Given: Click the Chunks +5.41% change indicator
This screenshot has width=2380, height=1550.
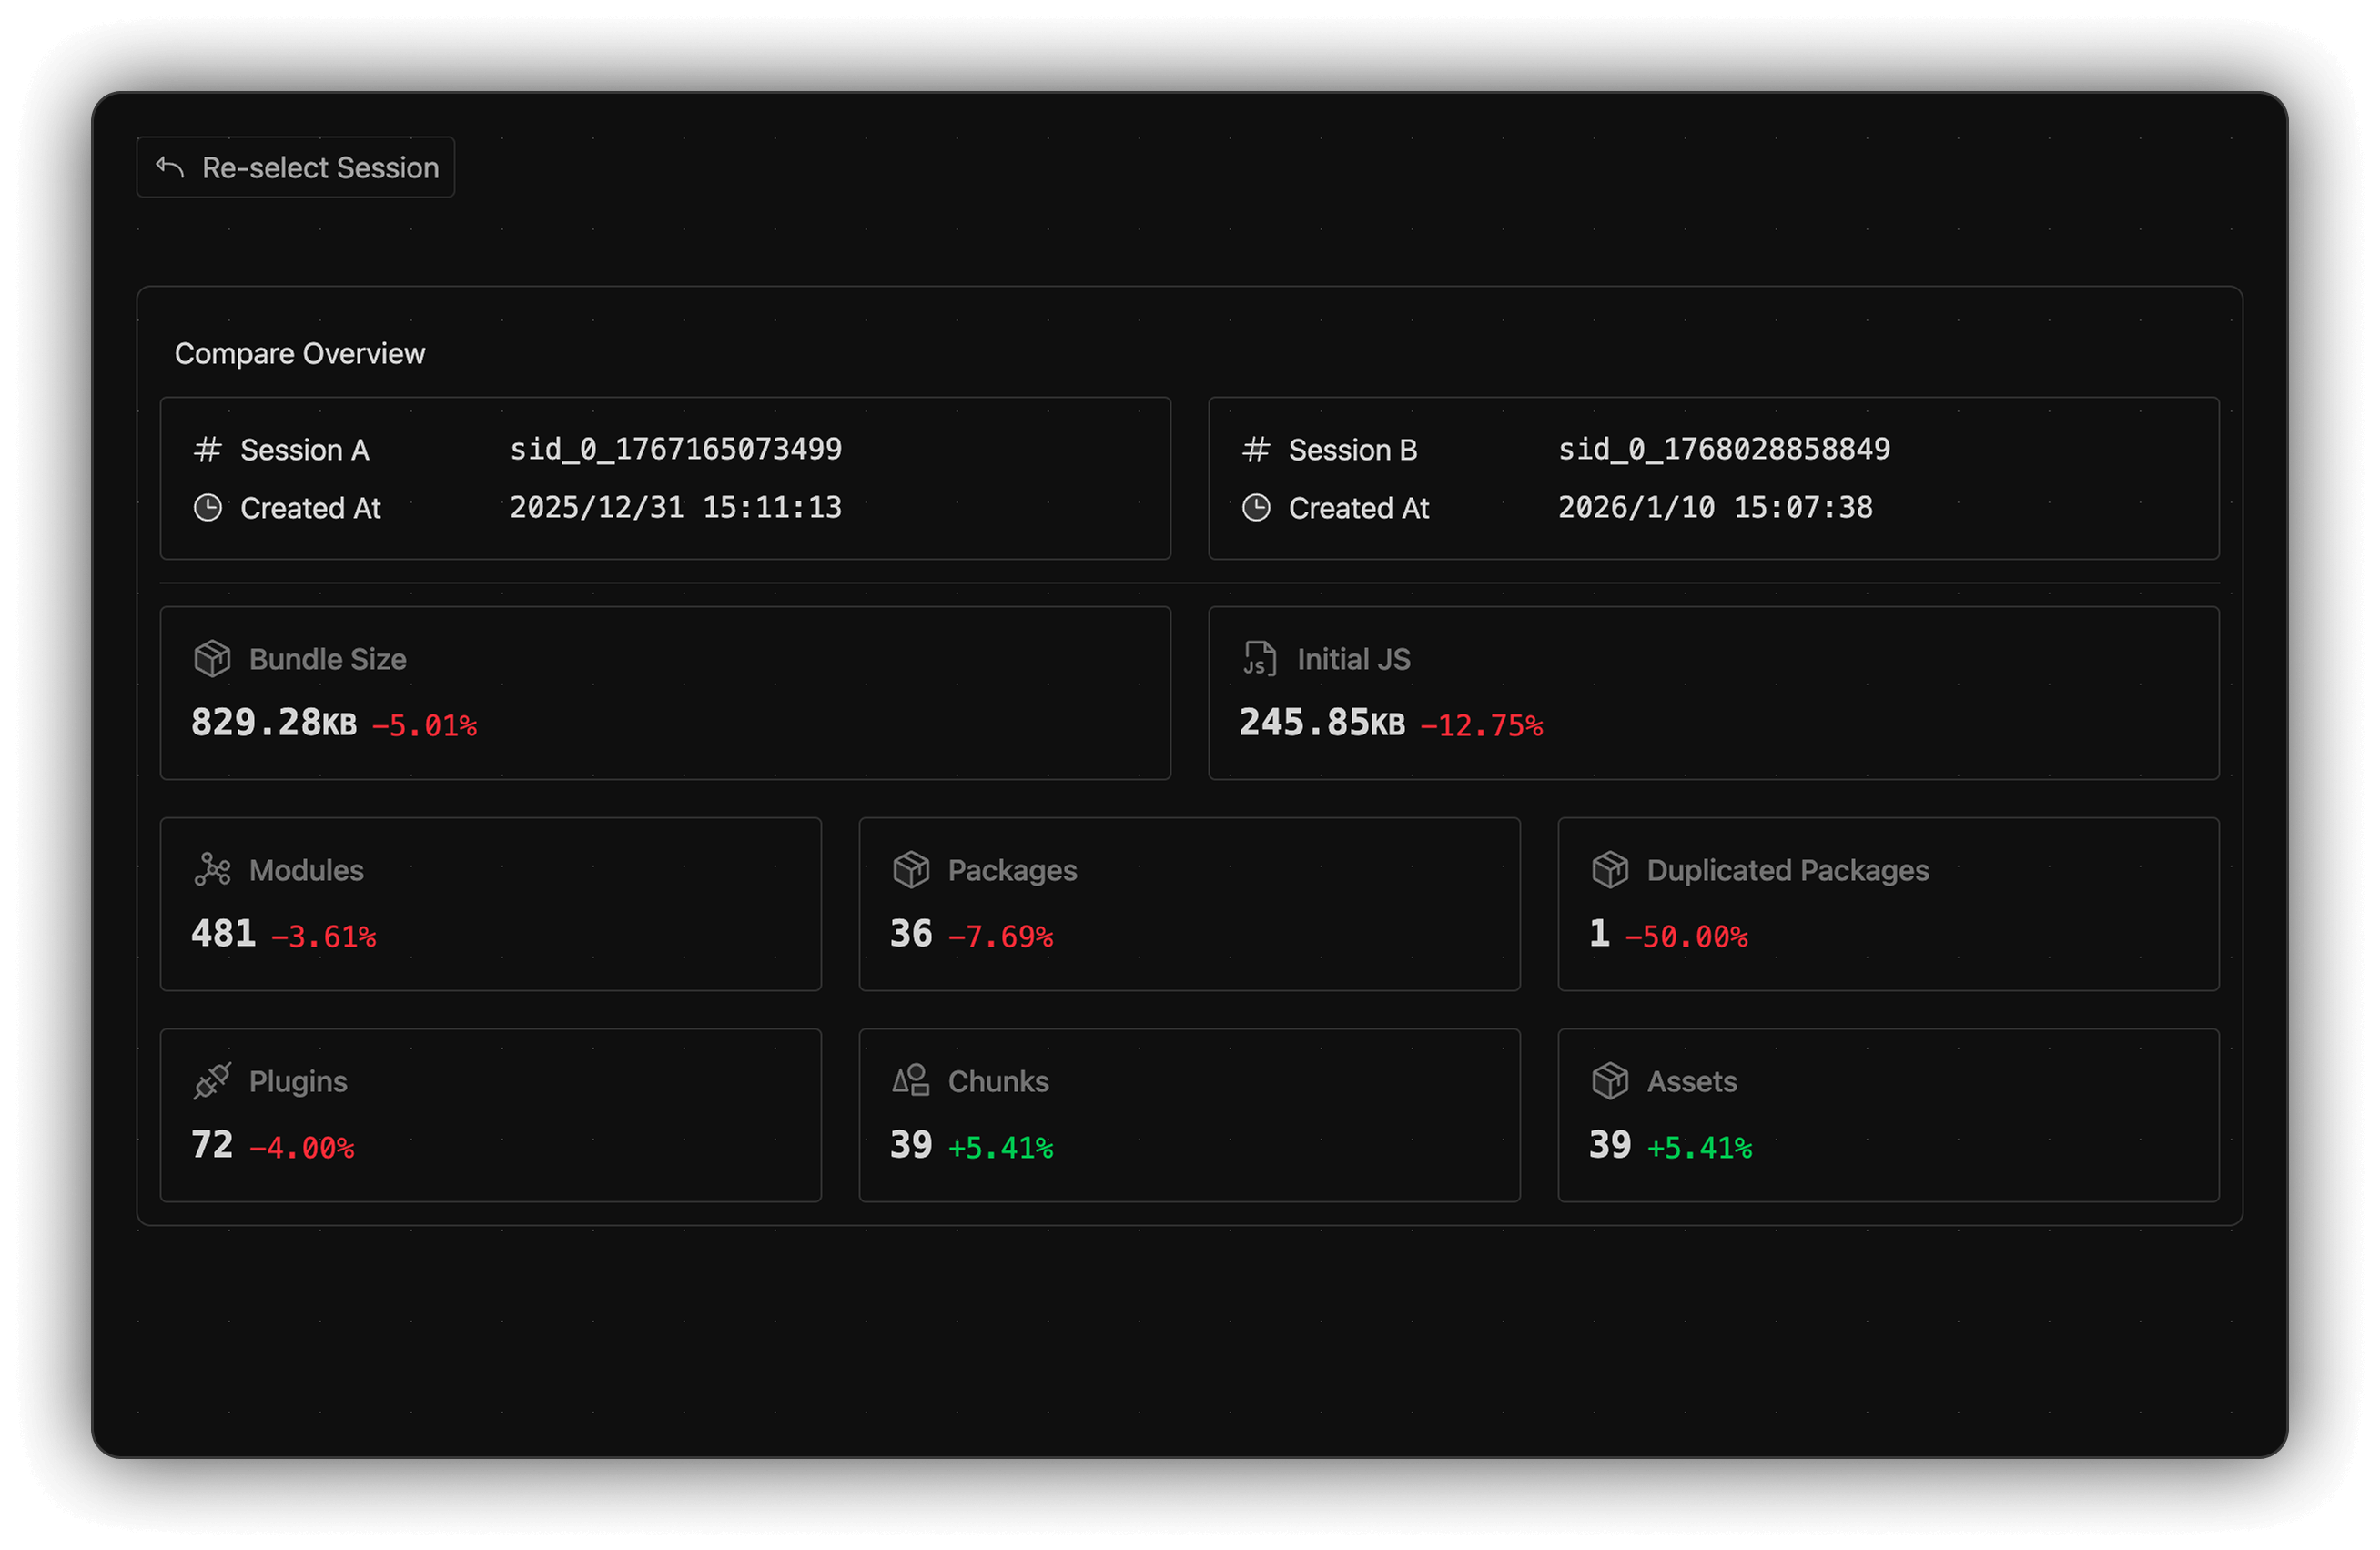Looking at the screenshot, I should [x=1000, y=1148].
